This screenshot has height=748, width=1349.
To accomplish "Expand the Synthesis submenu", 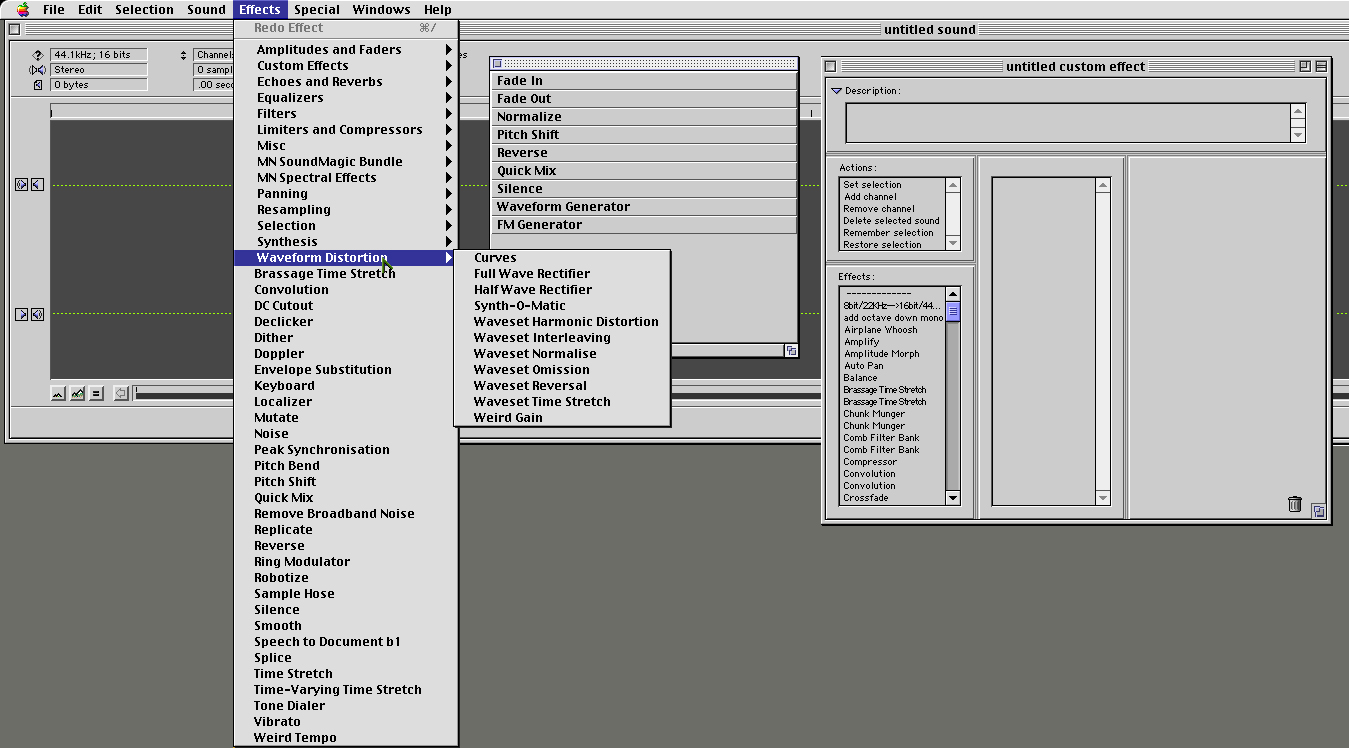I will pyautogui.click(x=346, y=242).
